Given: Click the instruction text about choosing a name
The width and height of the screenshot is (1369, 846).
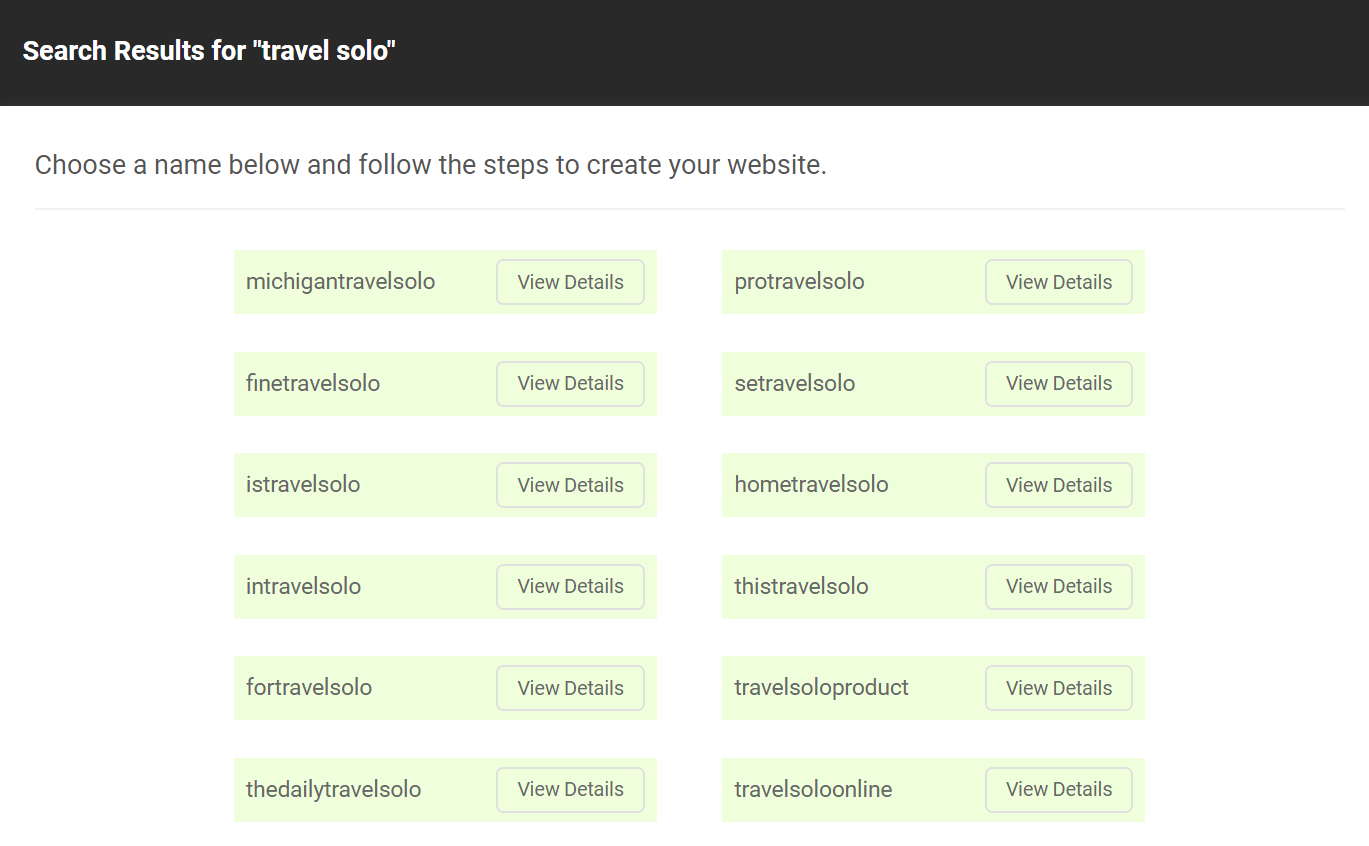Looking at the screenshot, I should point(430,164).
